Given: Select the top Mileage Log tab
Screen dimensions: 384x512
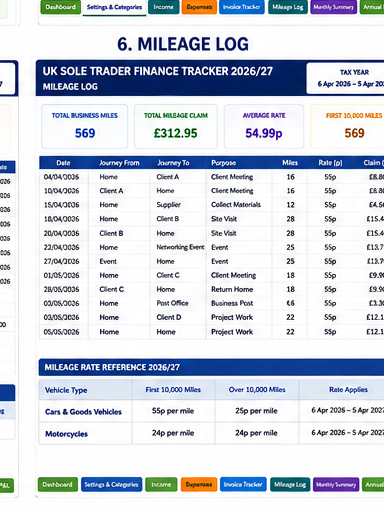Looking at the screenshot, I should click(288, 7).
